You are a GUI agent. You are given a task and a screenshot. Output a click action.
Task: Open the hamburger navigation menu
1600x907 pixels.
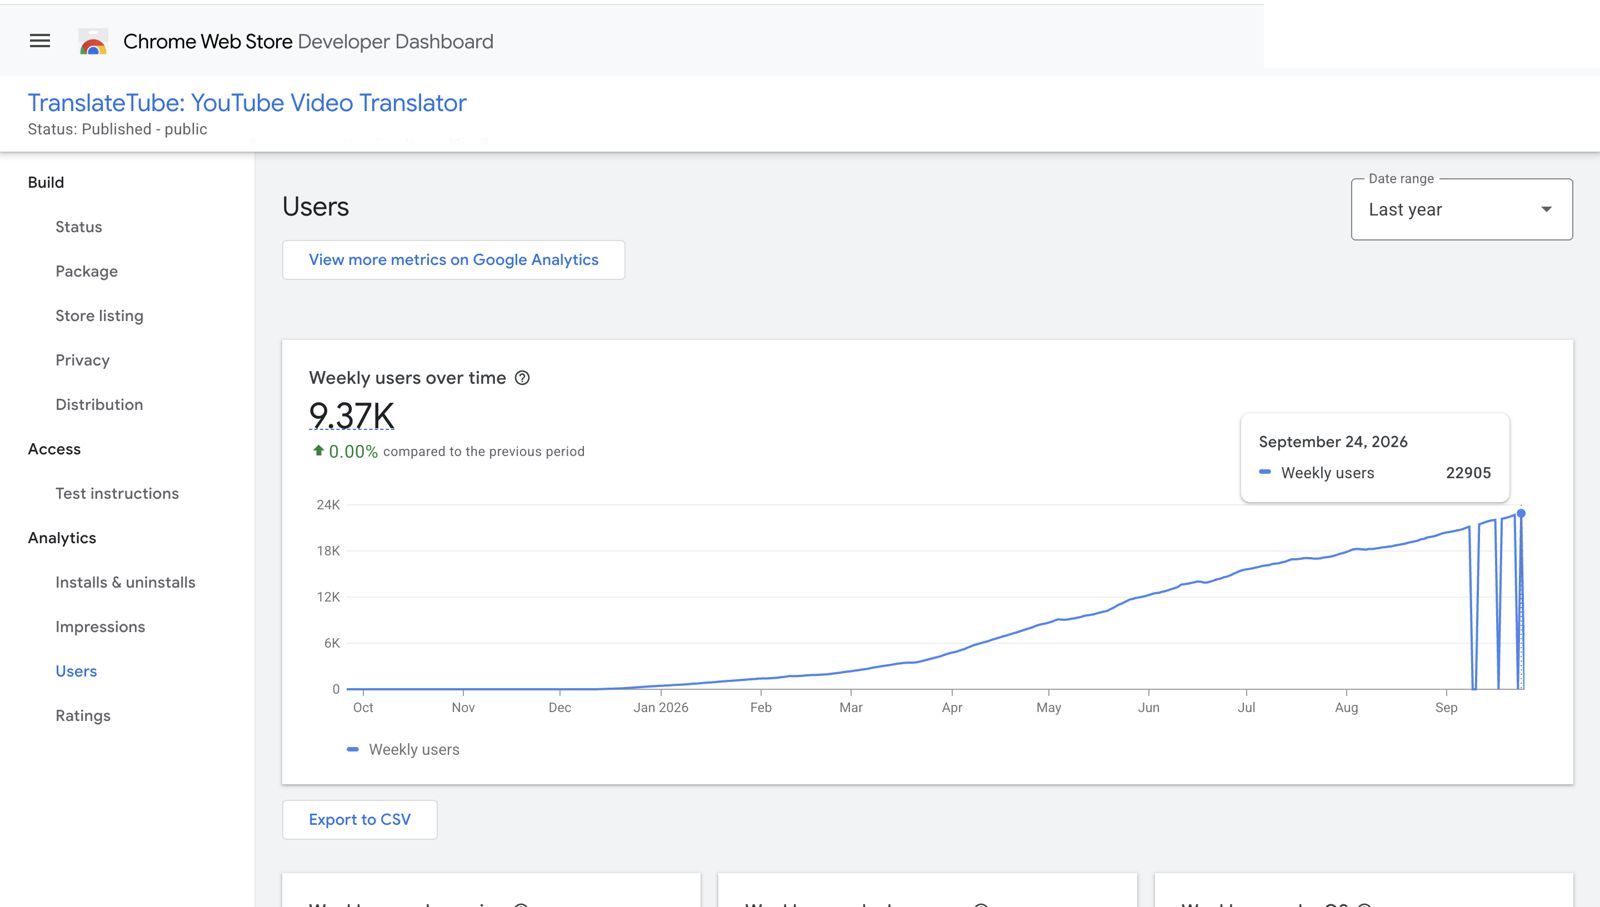click(40, 41)
